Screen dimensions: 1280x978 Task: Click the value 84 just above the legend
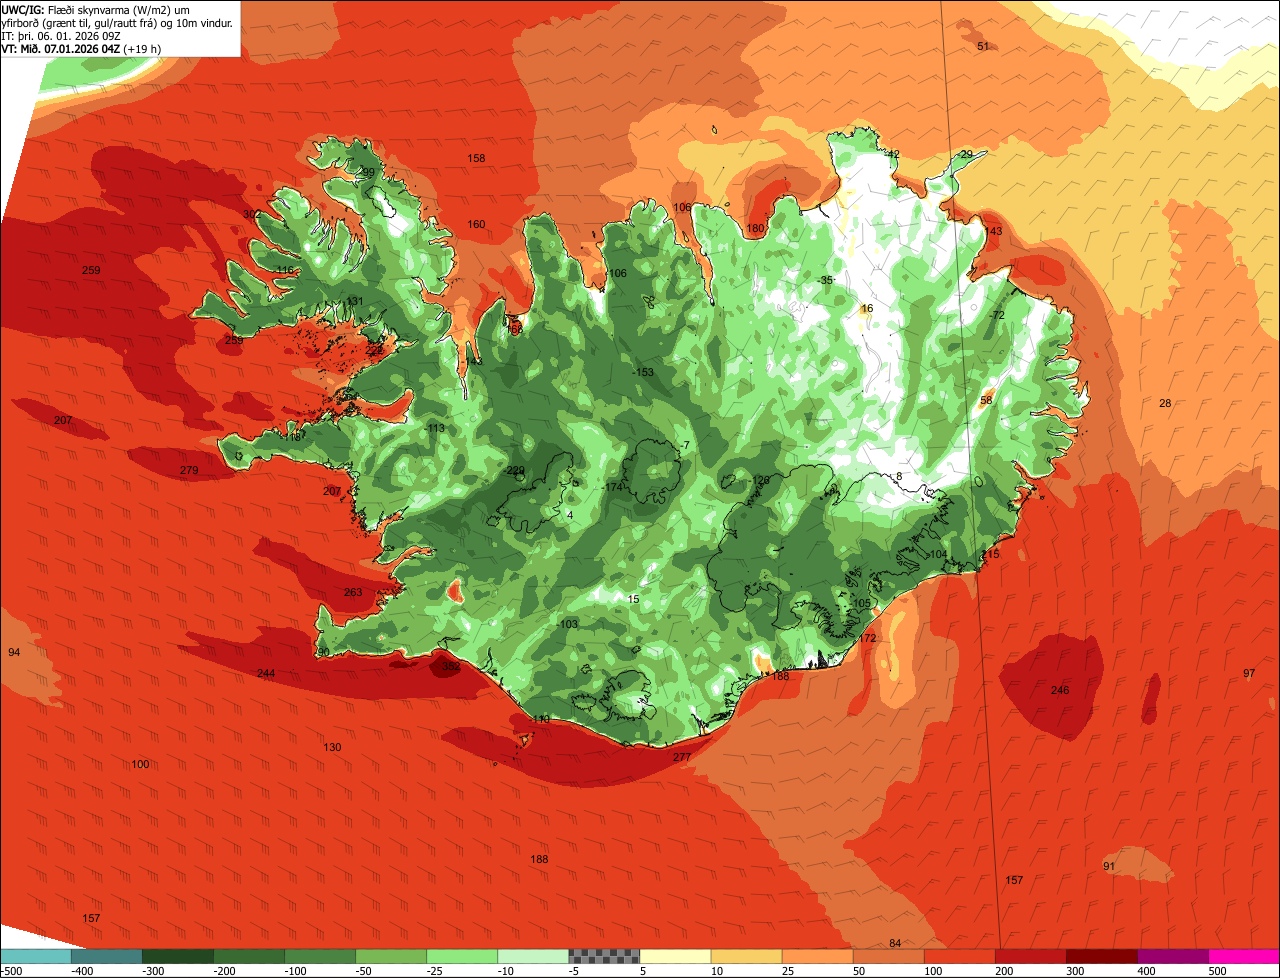tap(895, 944)
